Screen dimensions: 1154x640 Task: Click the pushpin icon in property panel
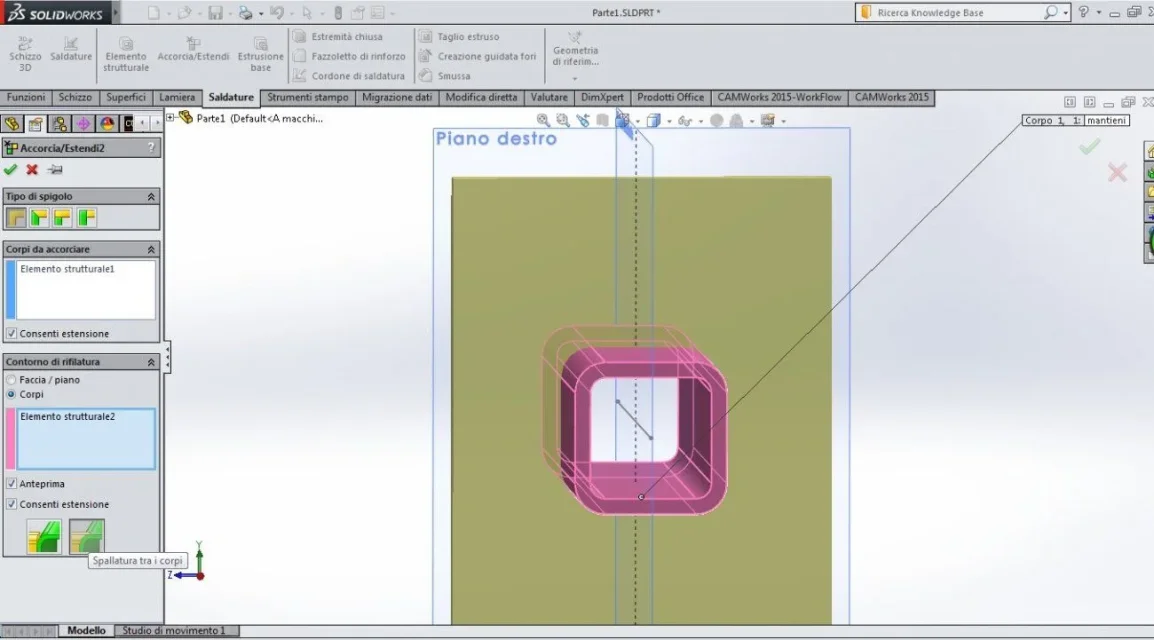pyautogui.click(x=54, y=170)
